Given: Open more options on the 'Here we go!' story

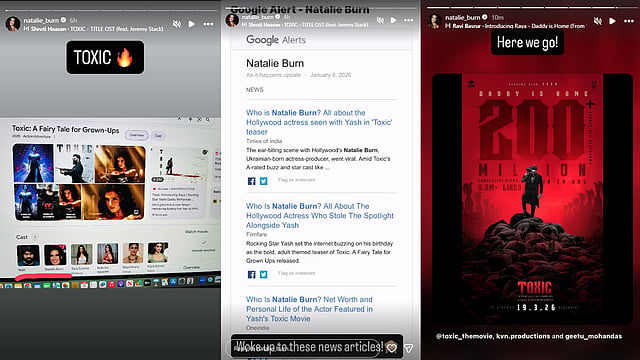Looking at the screenshot, I should click(x=629, y=21).
